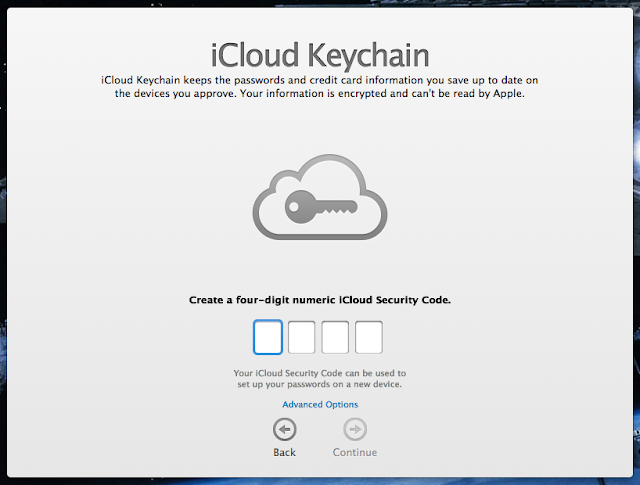640x485 pixels.
Task: Click the Back arrow circle icon
Action: coord(284,429)
